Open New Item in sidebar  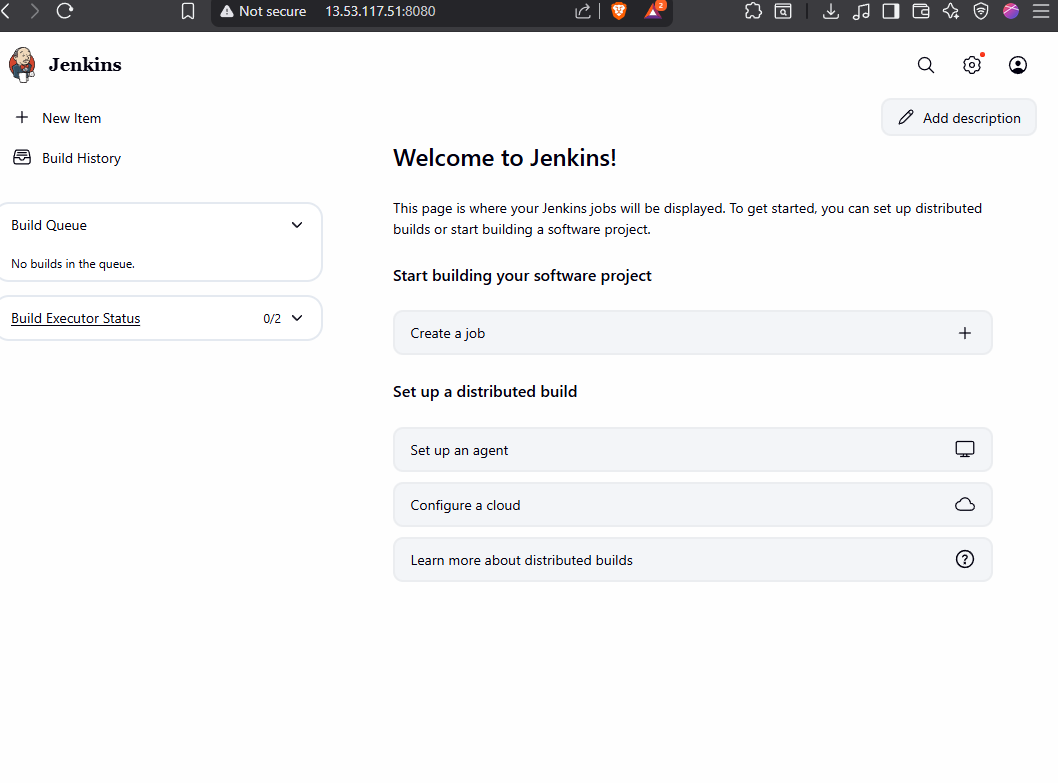point(59,117)
